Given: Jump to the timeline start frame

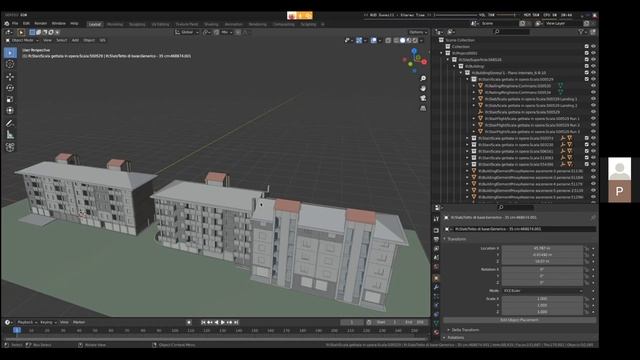Looking at the screenshot, I should [x=203, y=322].
